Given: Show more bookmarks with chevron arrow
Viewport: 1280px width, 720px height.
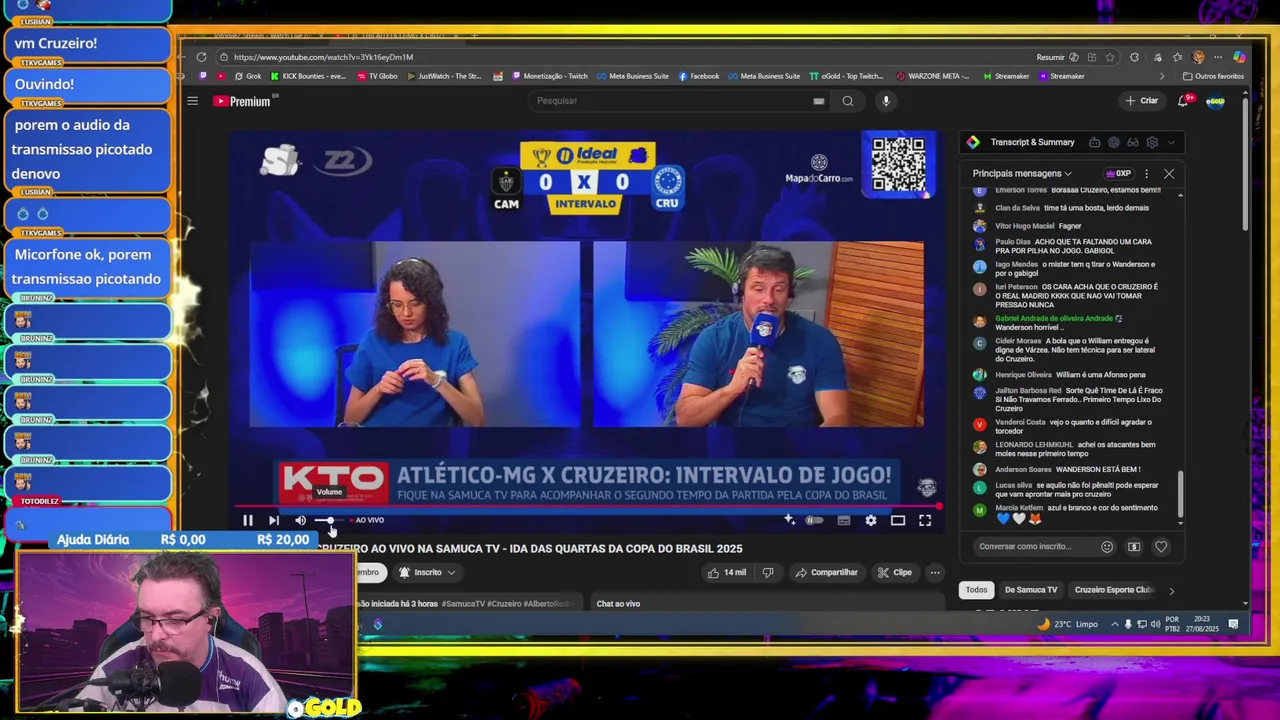Looking at the screenshot, I should [x=1162, y=76].
